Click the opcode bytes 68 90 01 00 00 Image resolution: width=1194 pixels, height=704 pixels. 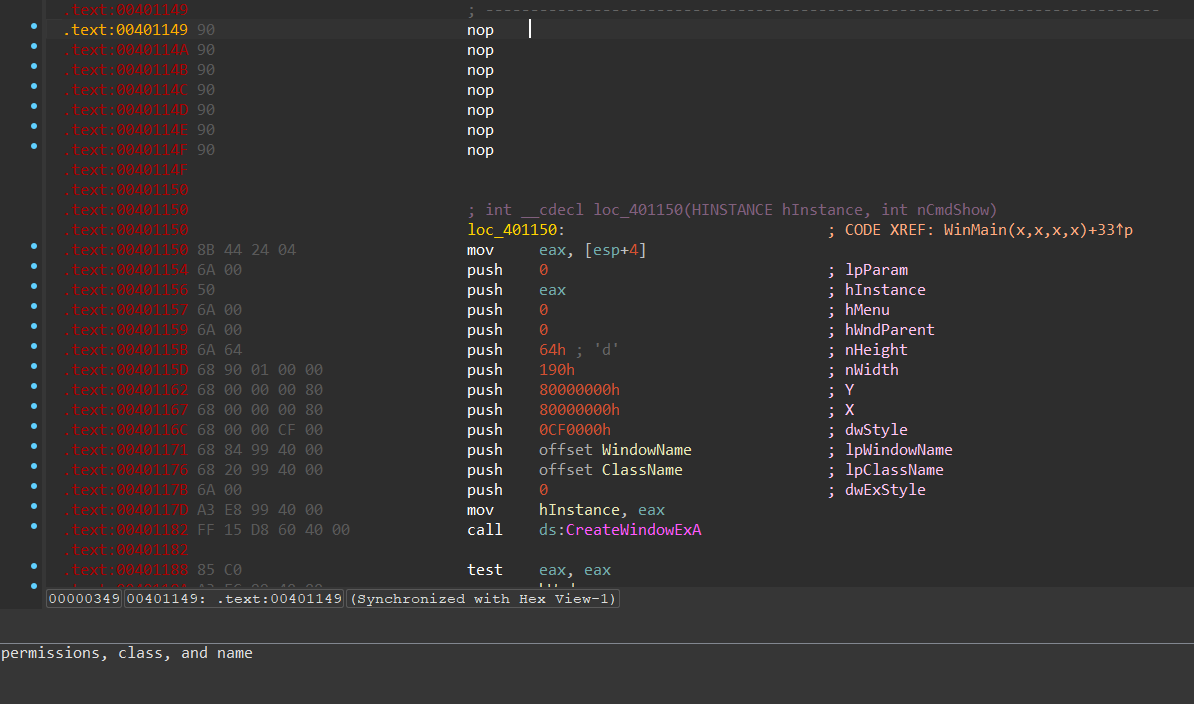[x=260, y=370]
